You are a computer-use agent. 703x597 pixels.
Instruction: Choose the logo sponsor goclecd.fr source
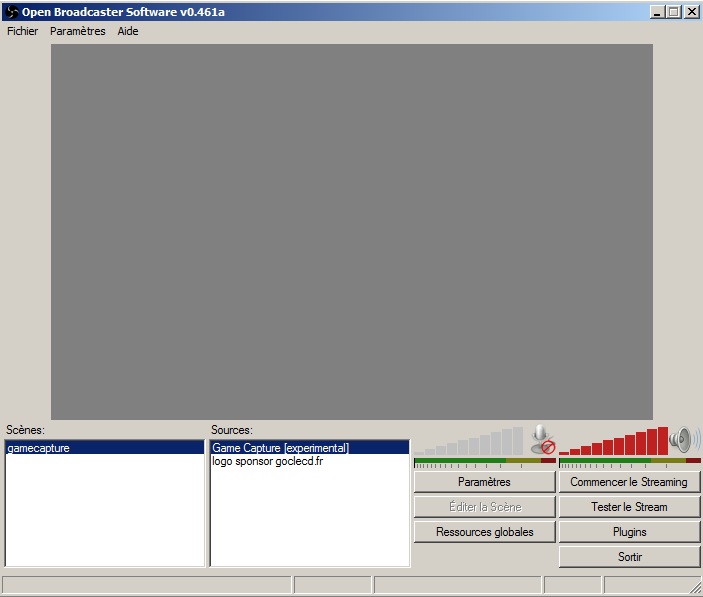[267, 461]
